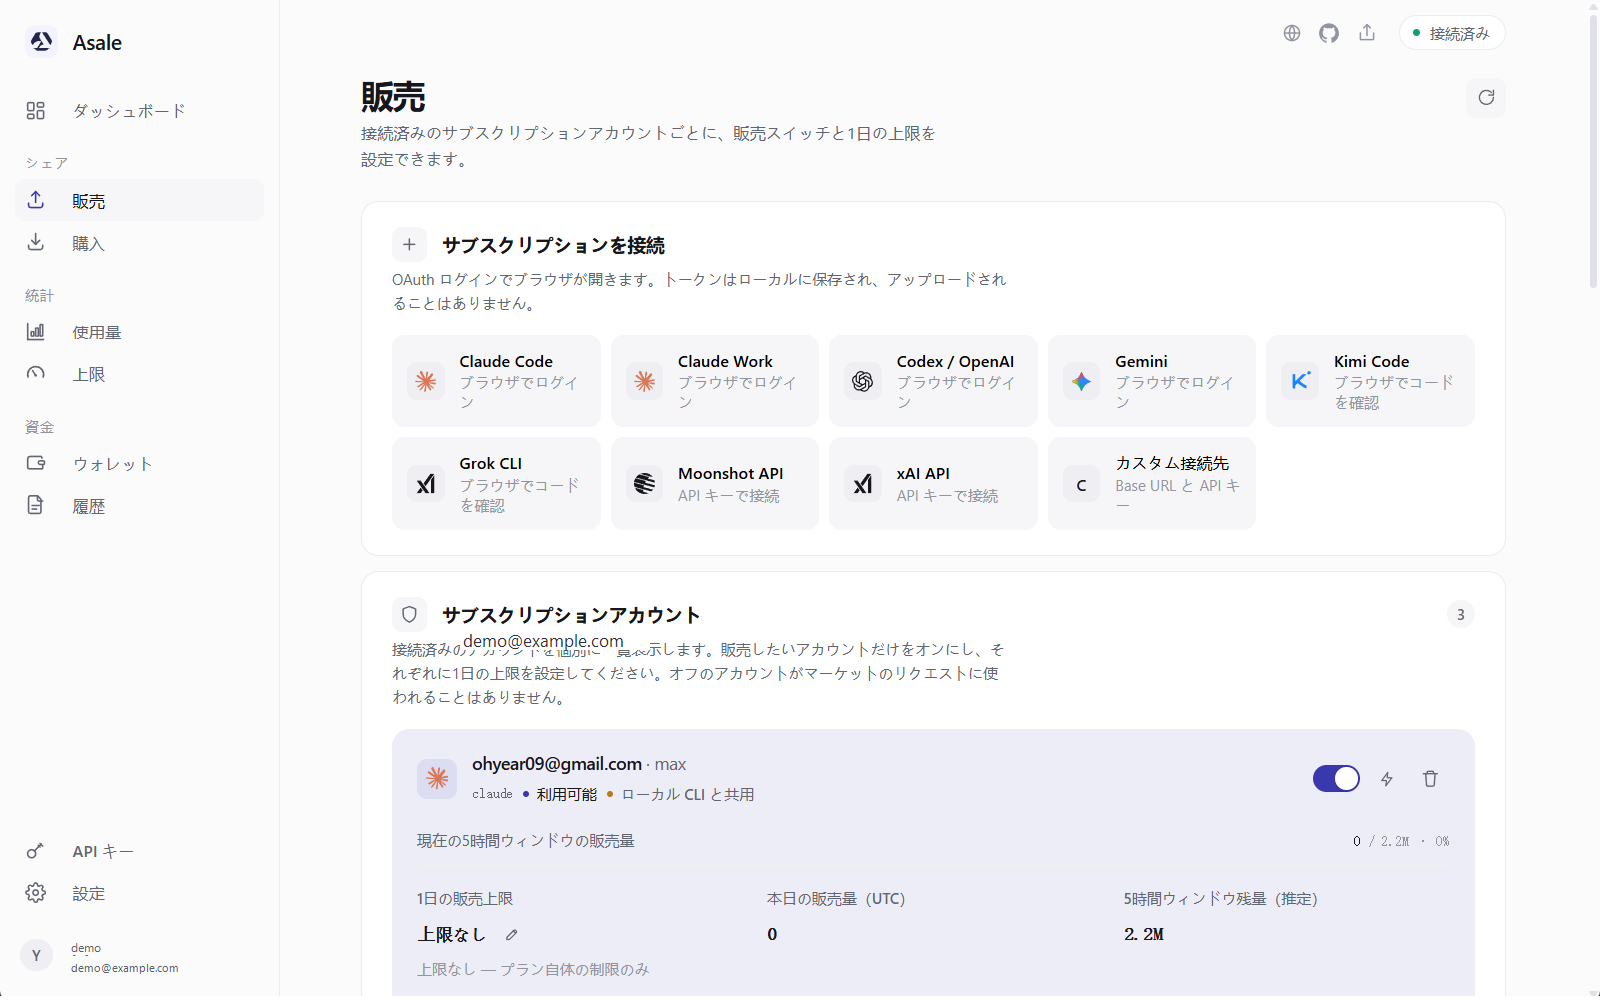Click the wallet icon in sidebar
This screenshot has width=1600, height=1000.
point(36,463)
